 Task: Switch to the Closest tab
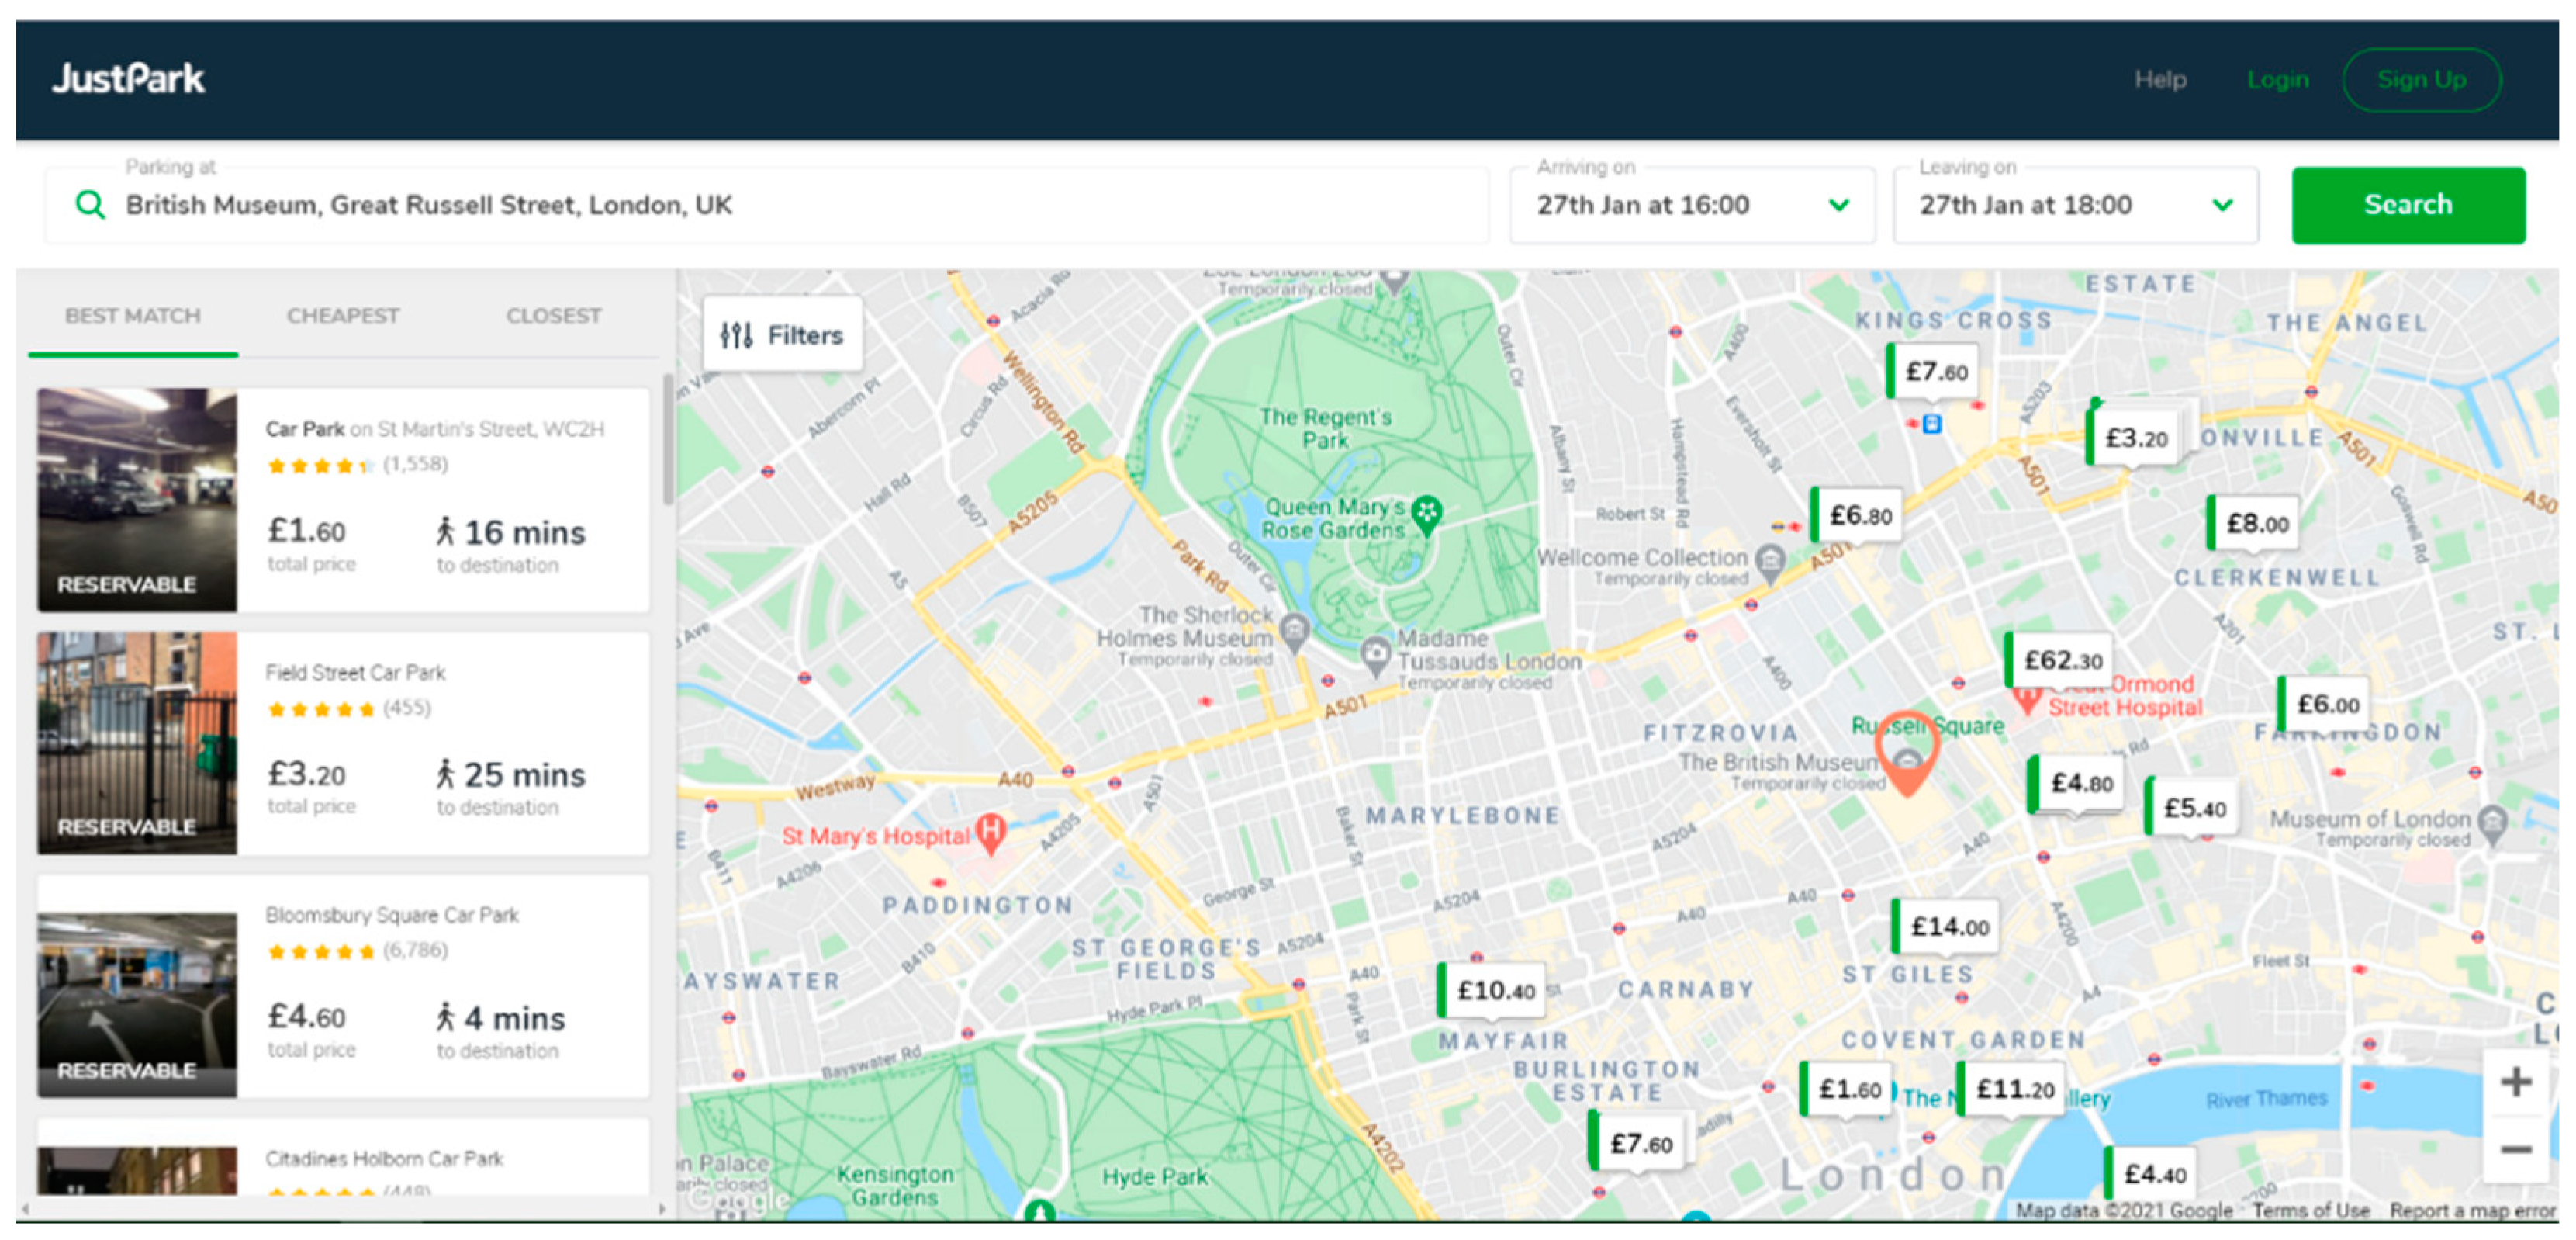tap(553, 316)
